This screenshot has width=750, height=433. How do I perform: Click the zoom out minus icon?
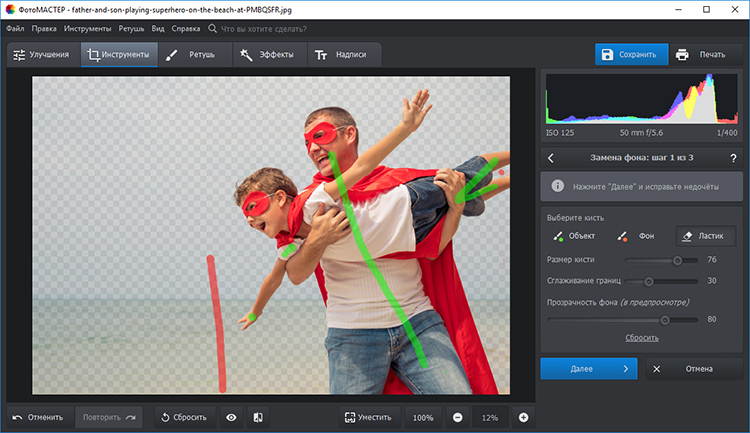tap(457, 417)
